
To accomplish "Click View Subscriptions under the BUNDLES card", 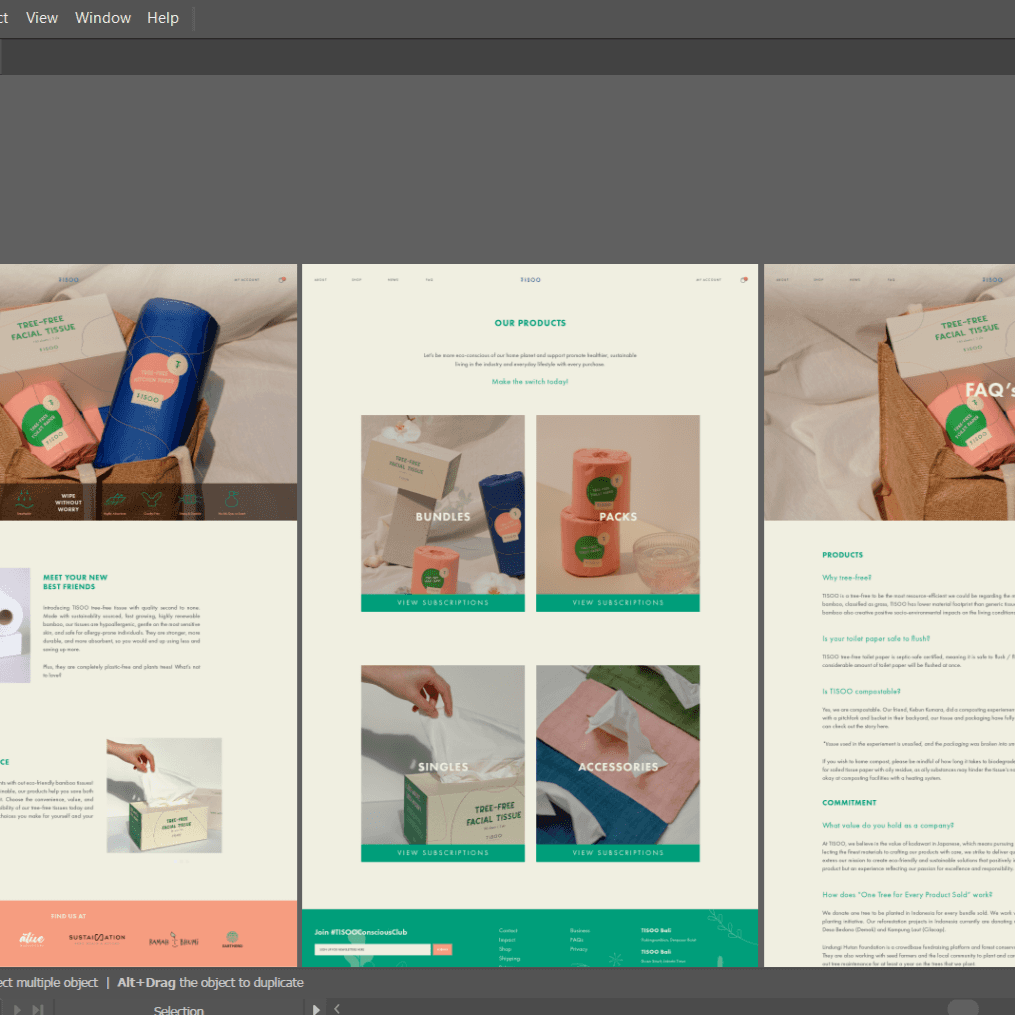I will (x=443, y=603).
